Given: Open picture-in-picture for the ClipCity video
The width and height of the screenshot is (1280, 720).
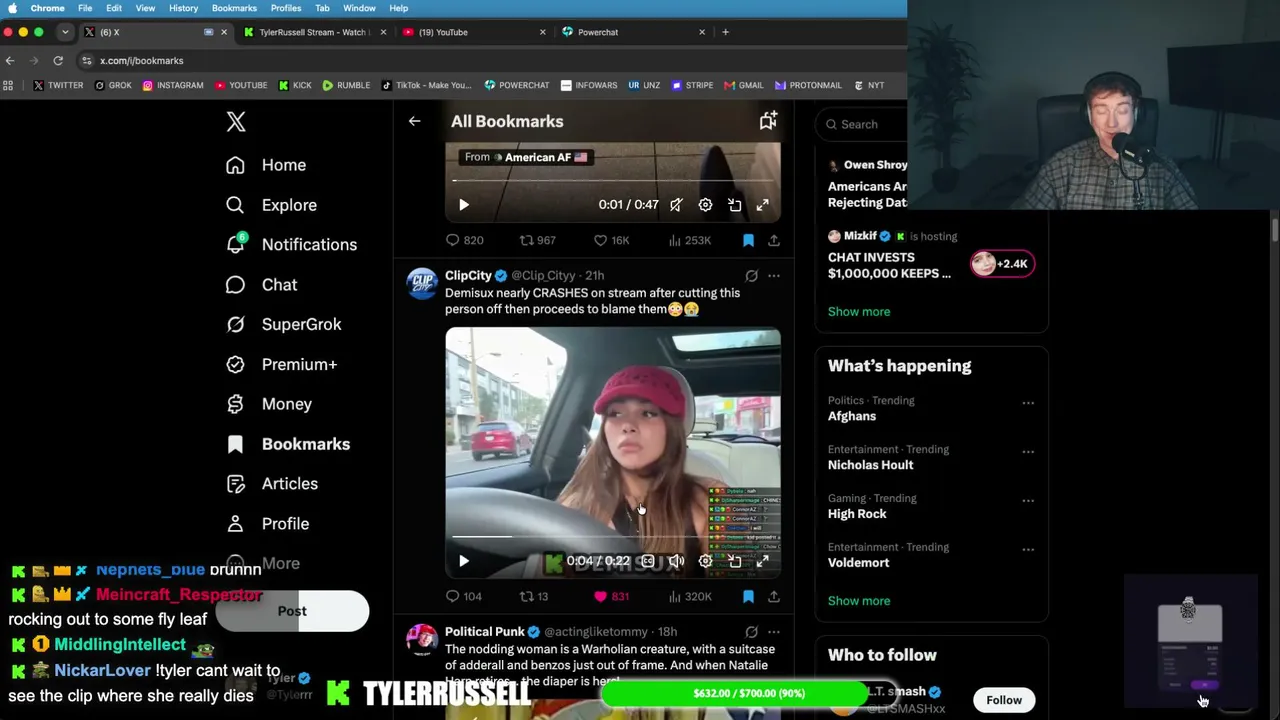Looking at the screenshot, I should click(735, 561).
